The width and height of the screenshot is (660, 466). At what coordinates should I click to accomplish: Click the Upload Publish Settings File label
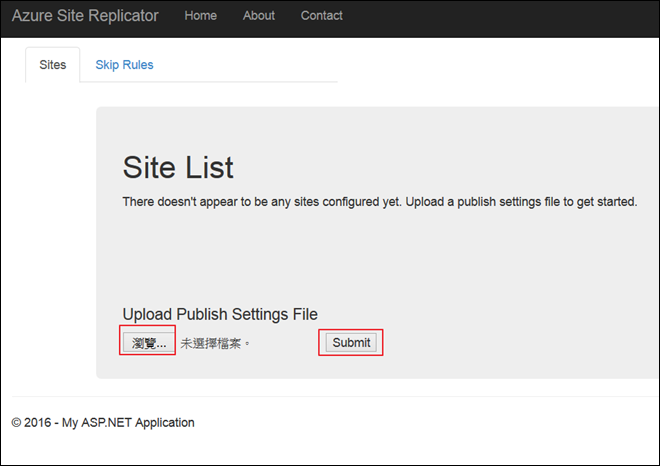click(x=220, y=314)
